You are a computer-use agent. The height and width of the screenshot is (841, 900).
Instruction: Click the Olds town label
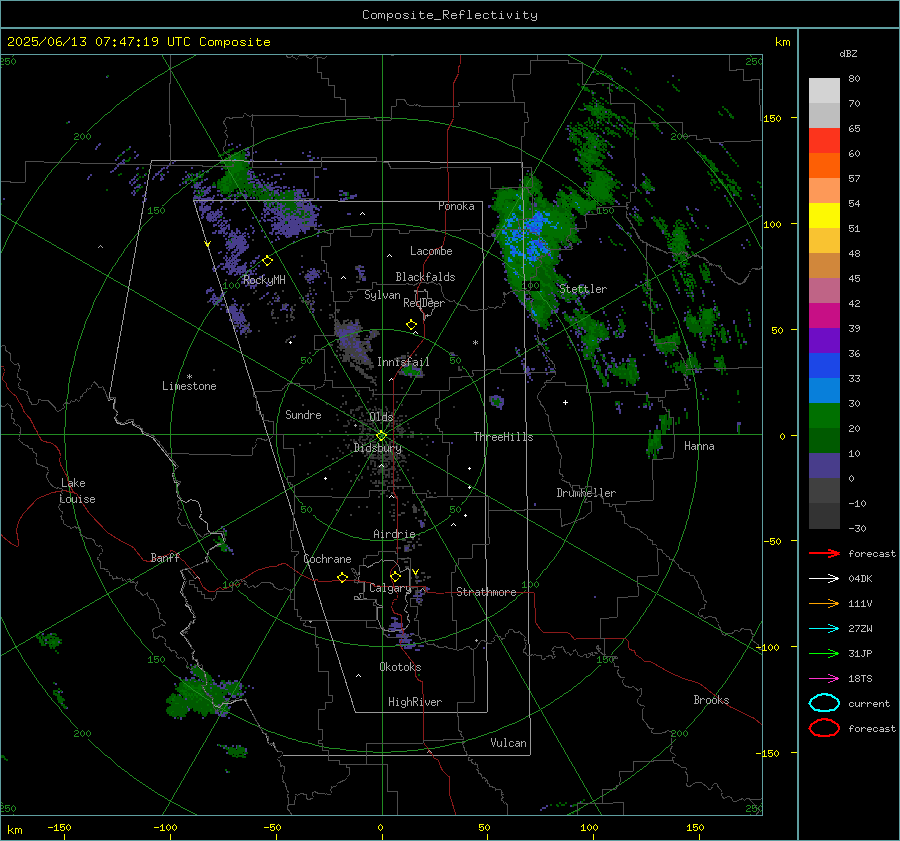point(381,417)
